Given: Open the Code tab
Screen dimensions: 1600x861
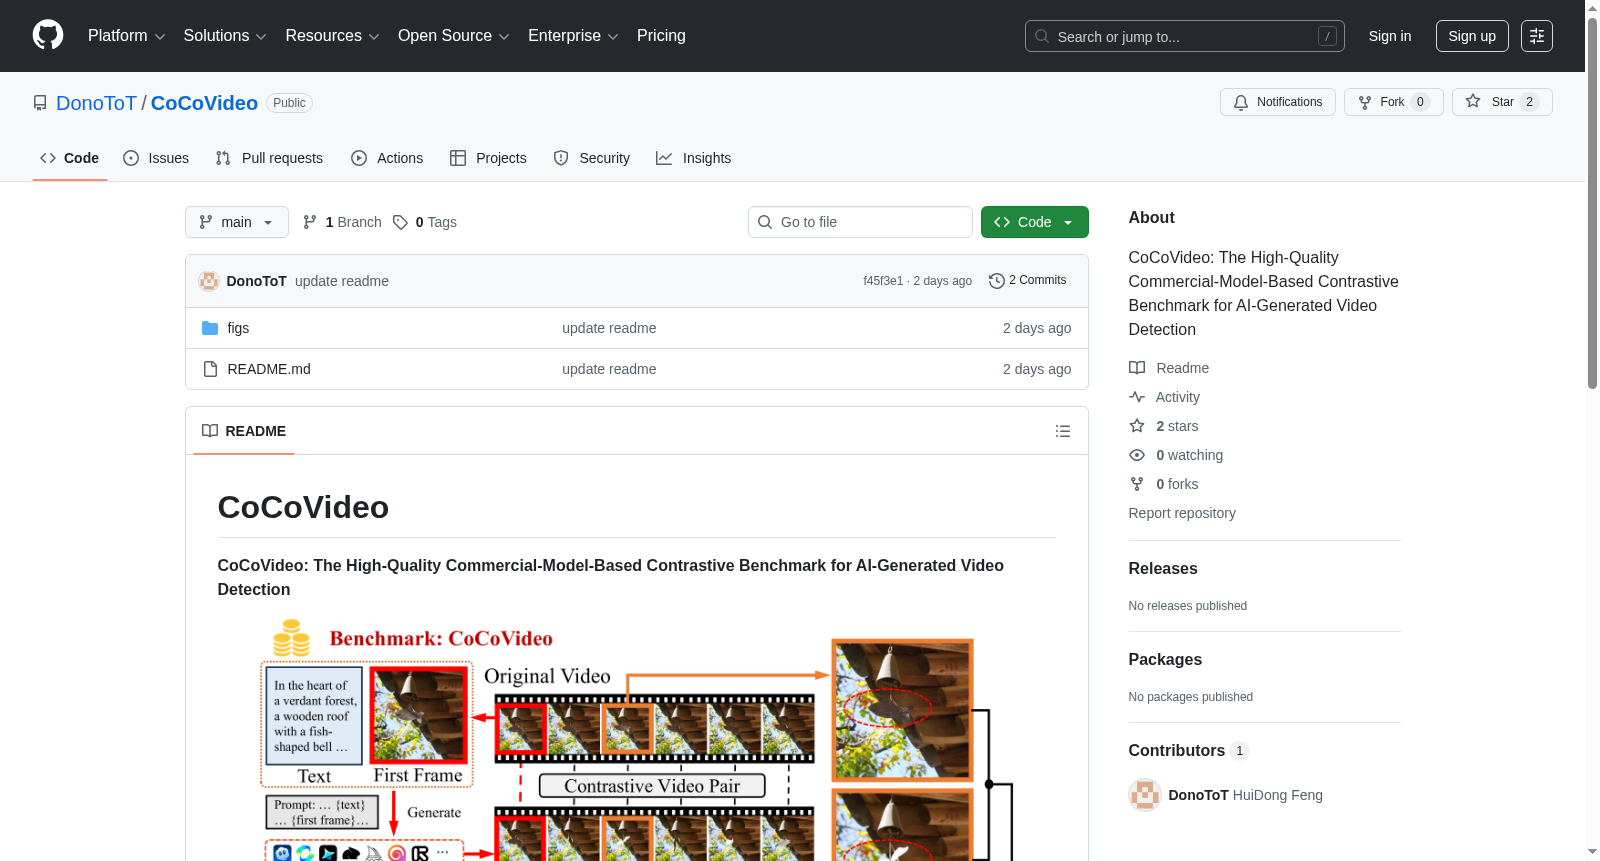Looking at the screenshot, I should click(x=70, y=158).
